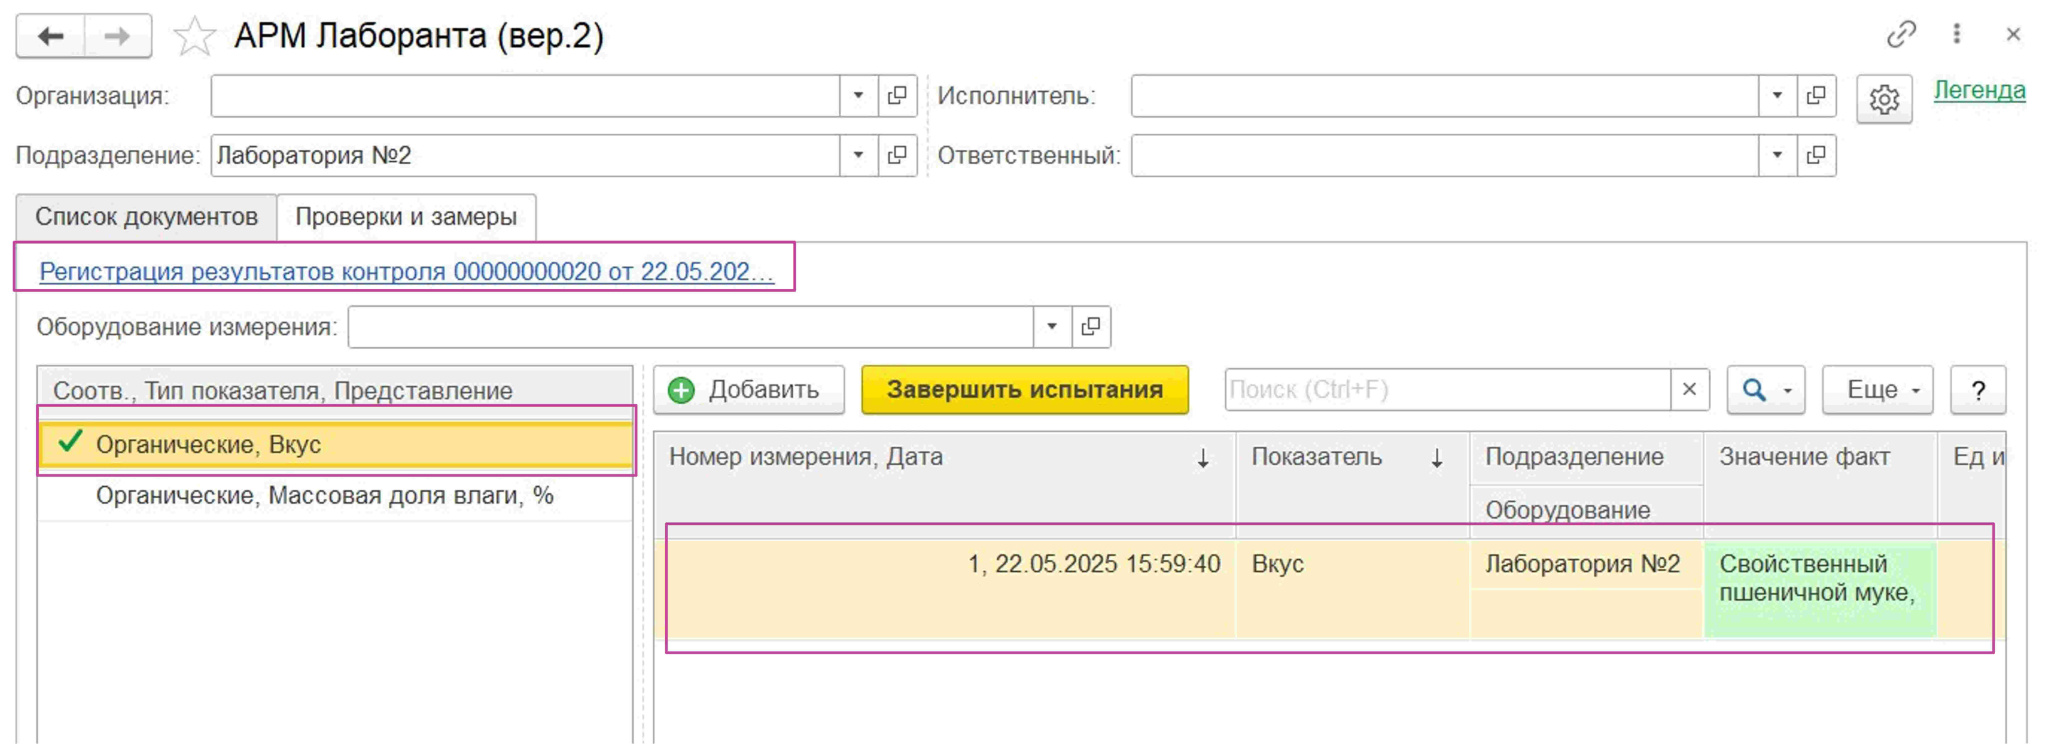Open help with the question mark button
The height and width of the screenshot is (744, 2048).
(1978, 390)
